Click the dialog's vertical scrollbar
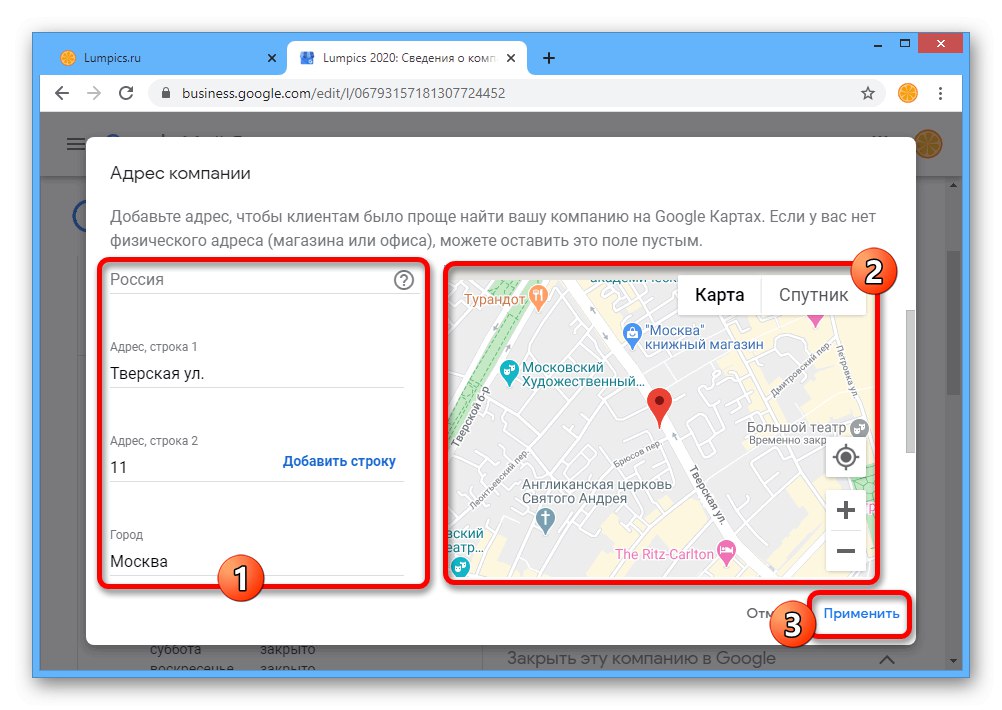The width and height of the screenshot is (1002, 710). [x=910, y=381]
